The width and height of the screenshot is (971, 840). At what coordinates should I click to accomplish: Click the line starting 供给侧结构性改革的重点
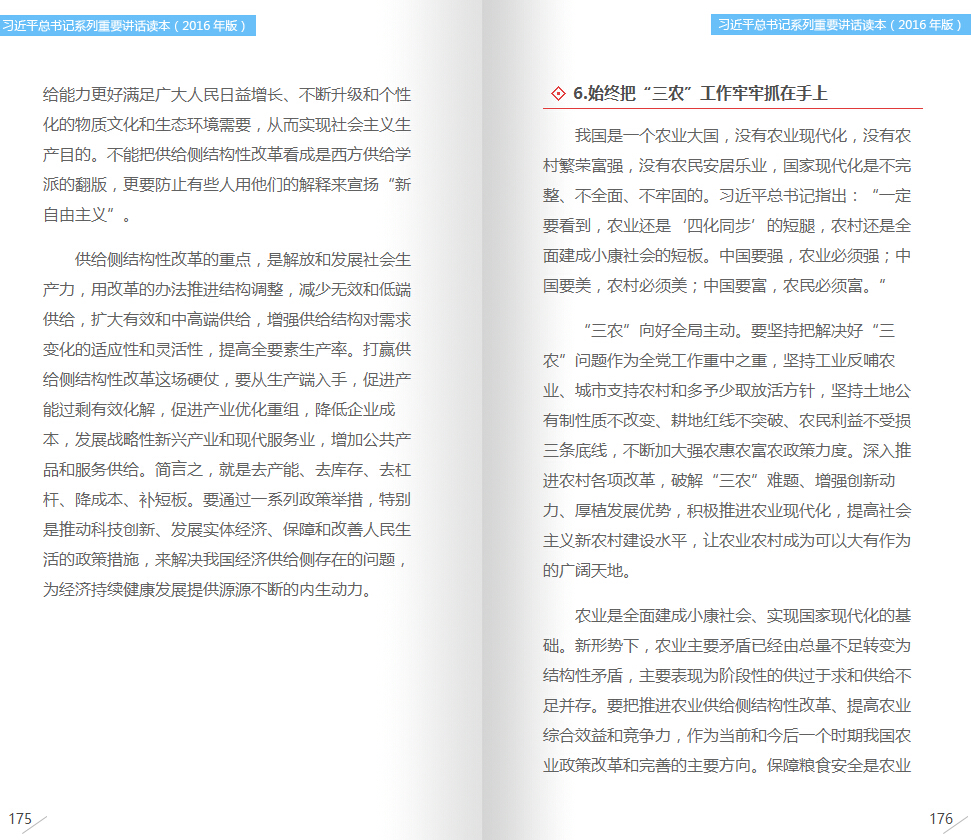pos(243,260)
